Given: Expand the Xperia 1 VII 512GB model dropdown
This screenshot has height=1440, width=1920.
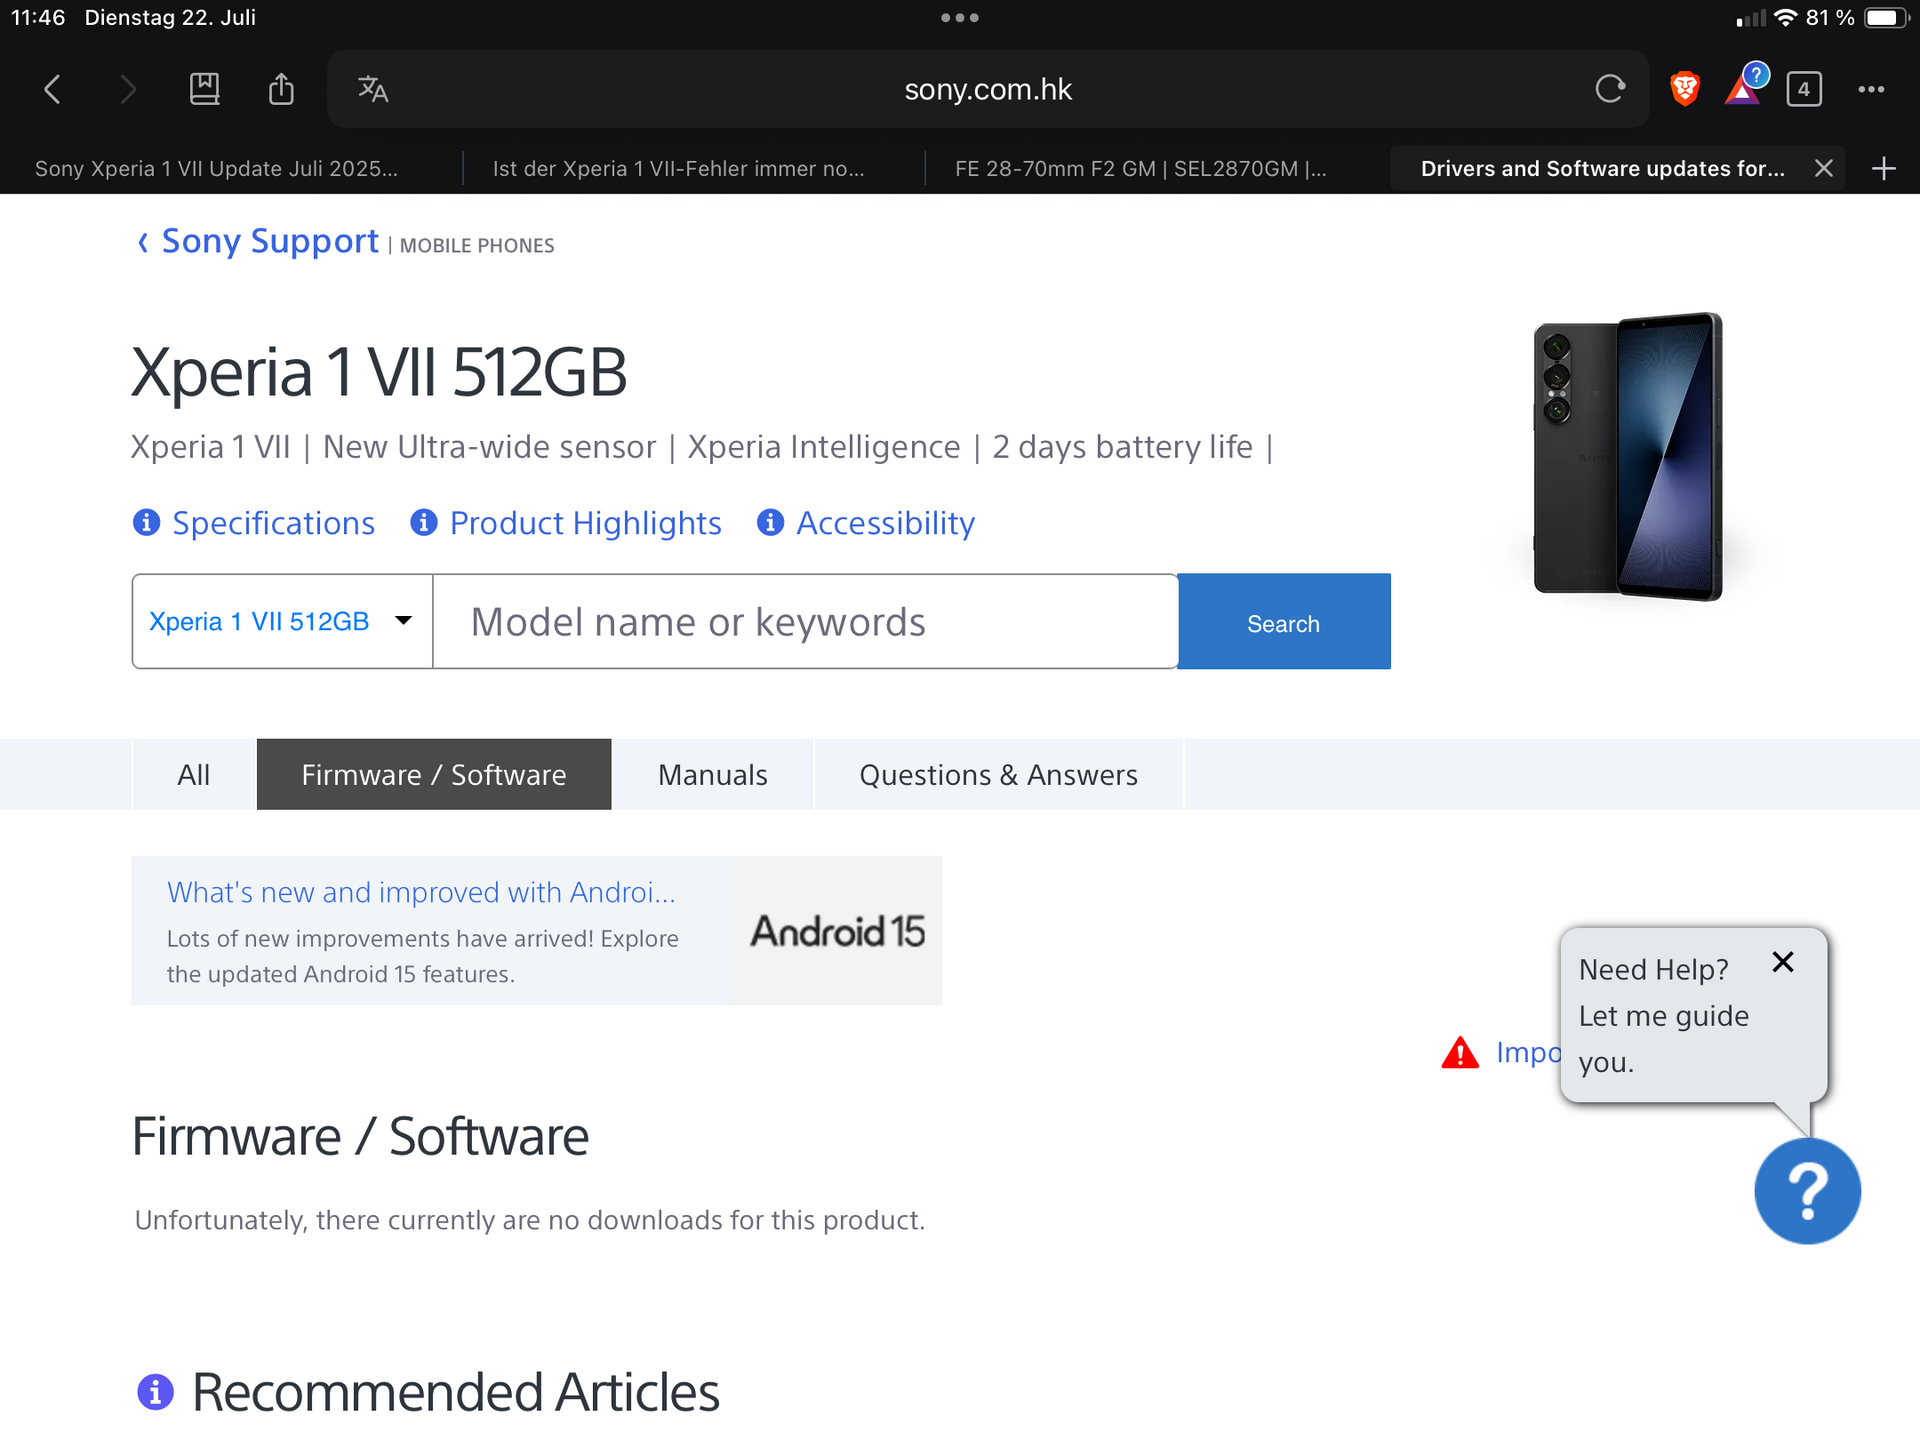Looking at the screenshot, I should coord(282,621).
